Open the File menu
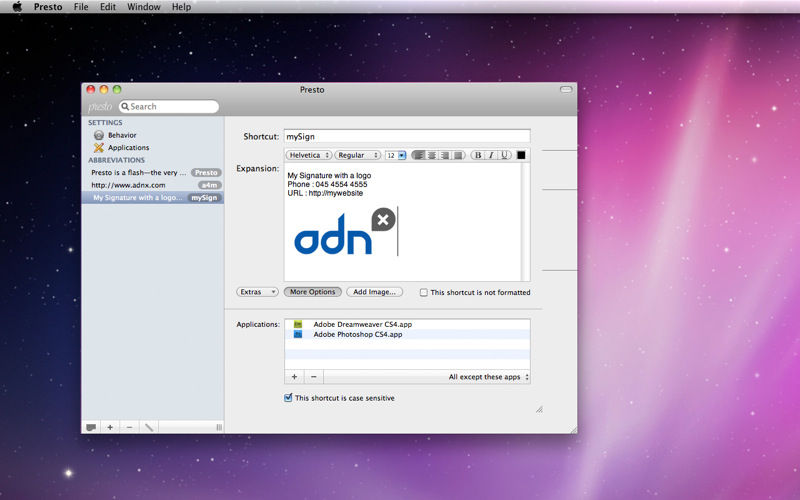The image size is (800, 500). pyautogui.click(x=81, y=7)
